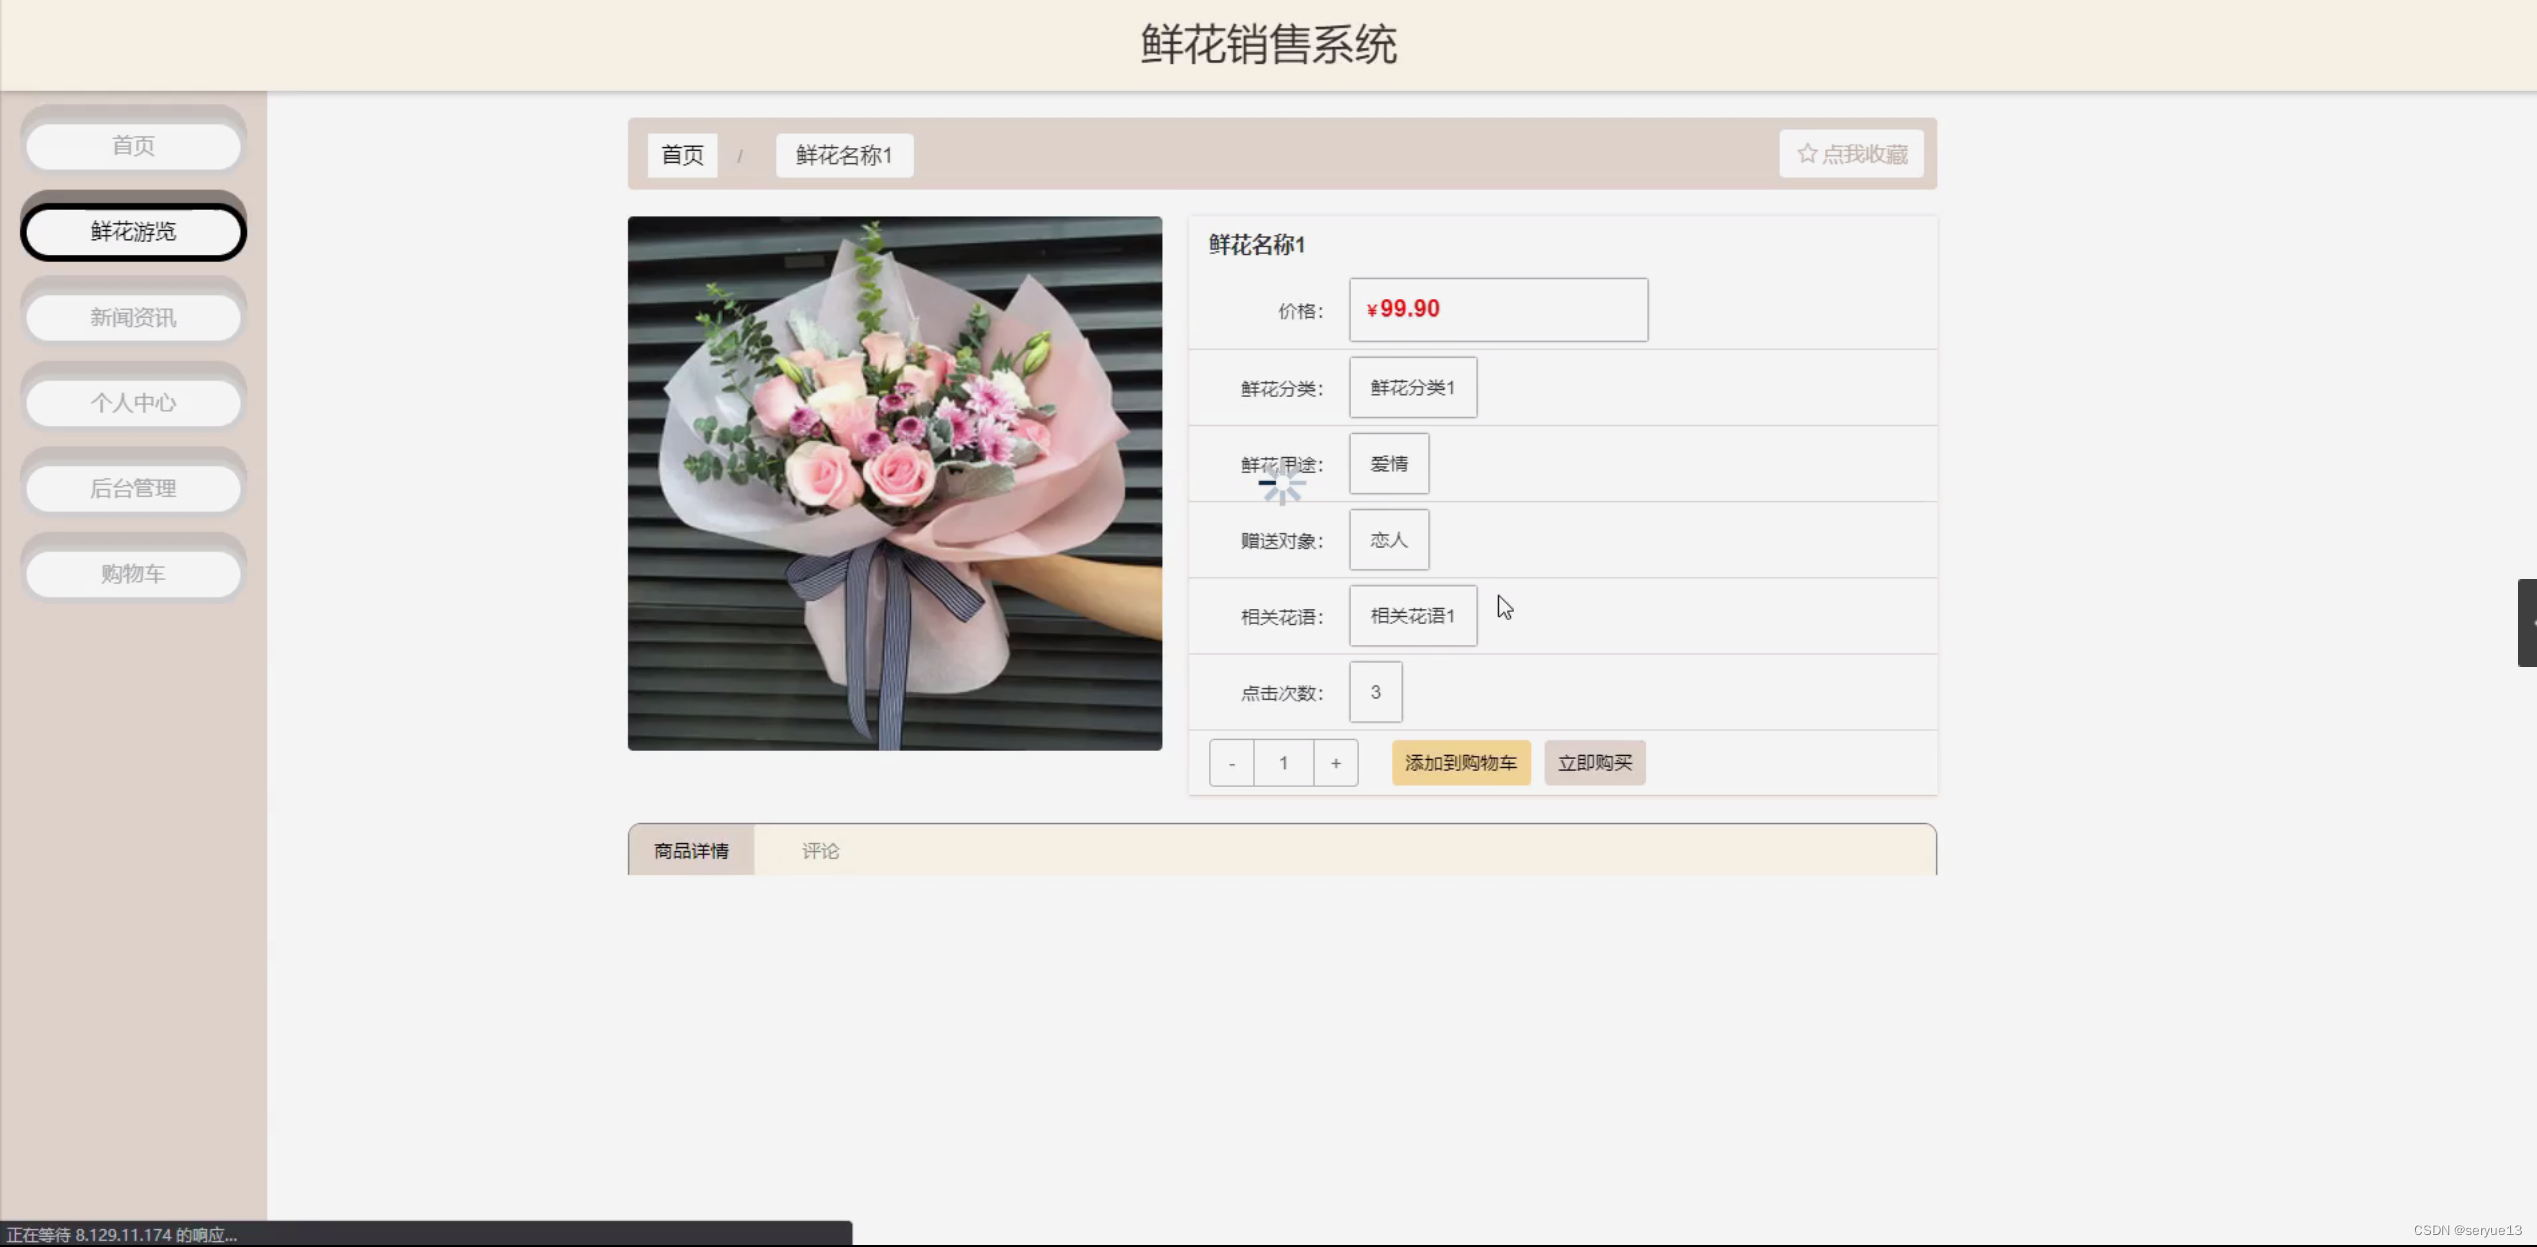Click the 鲜花名称1 product title
2537x1247 pixels.
[1257, 245]
